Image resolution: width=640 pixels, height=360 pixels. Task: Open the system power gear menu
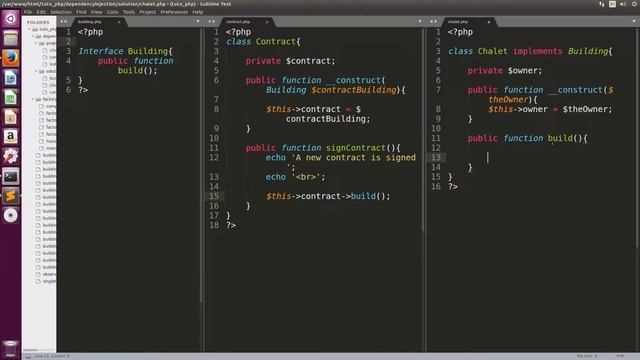(635, 4)
